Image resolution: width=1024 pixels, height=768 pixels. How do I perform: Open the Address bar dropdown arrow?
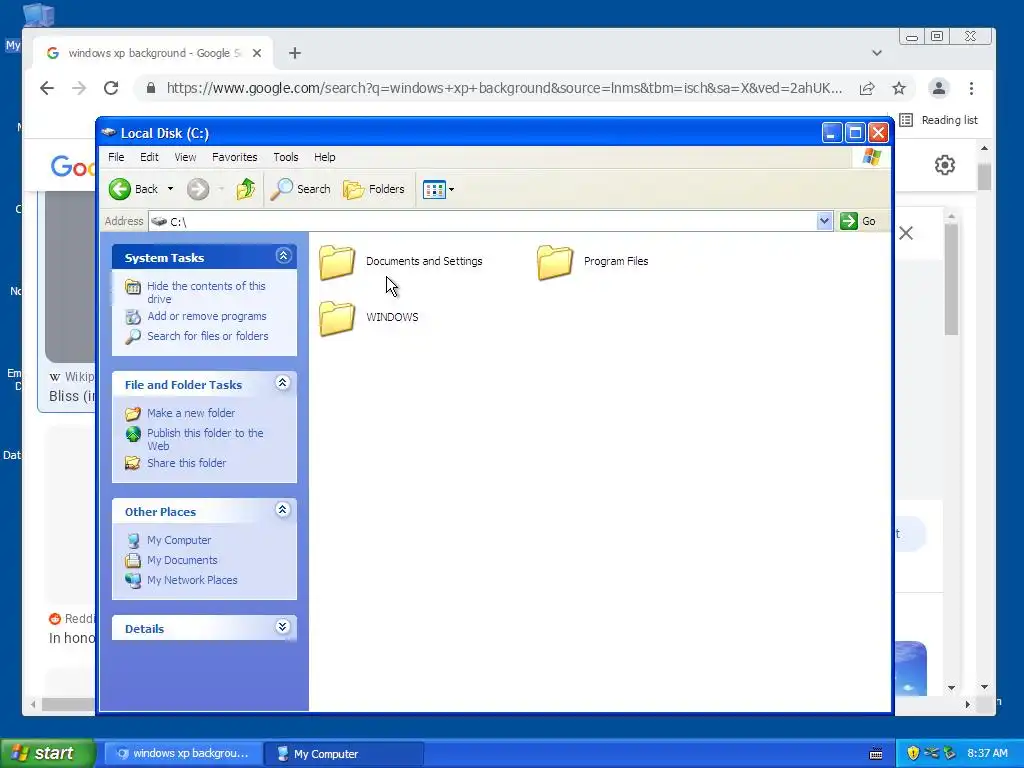point(824,221)
